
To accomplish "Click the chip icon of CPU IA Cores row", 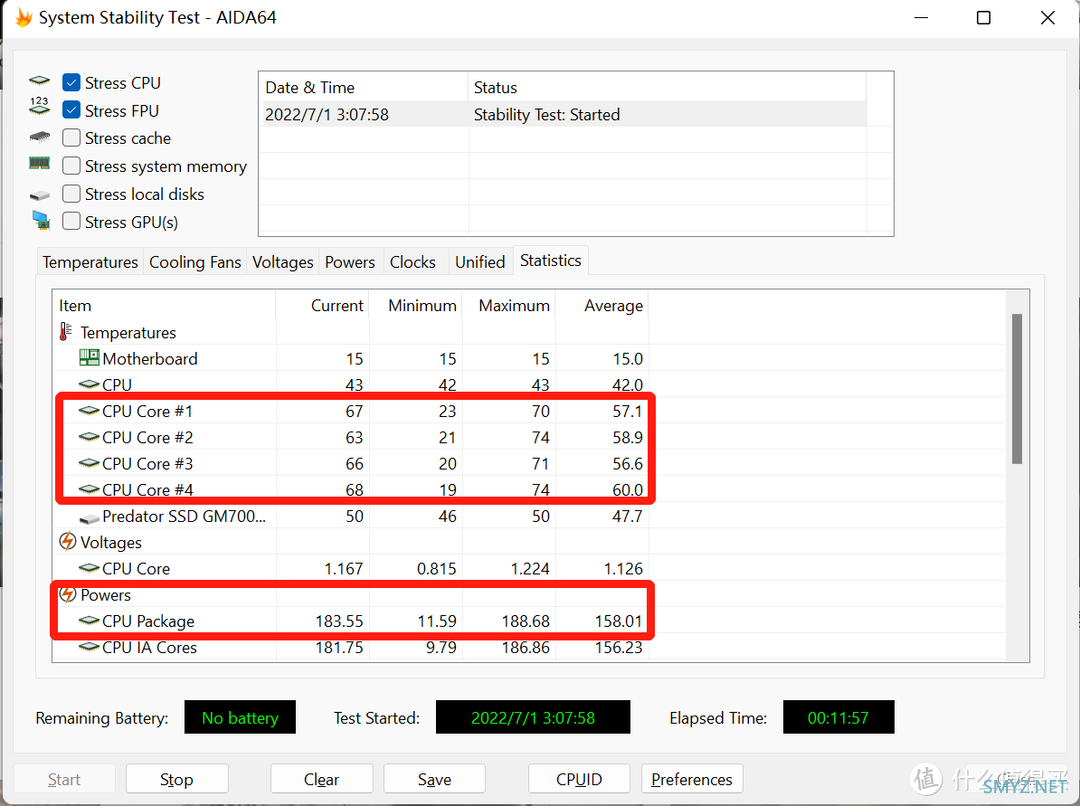I will [89, 647].
